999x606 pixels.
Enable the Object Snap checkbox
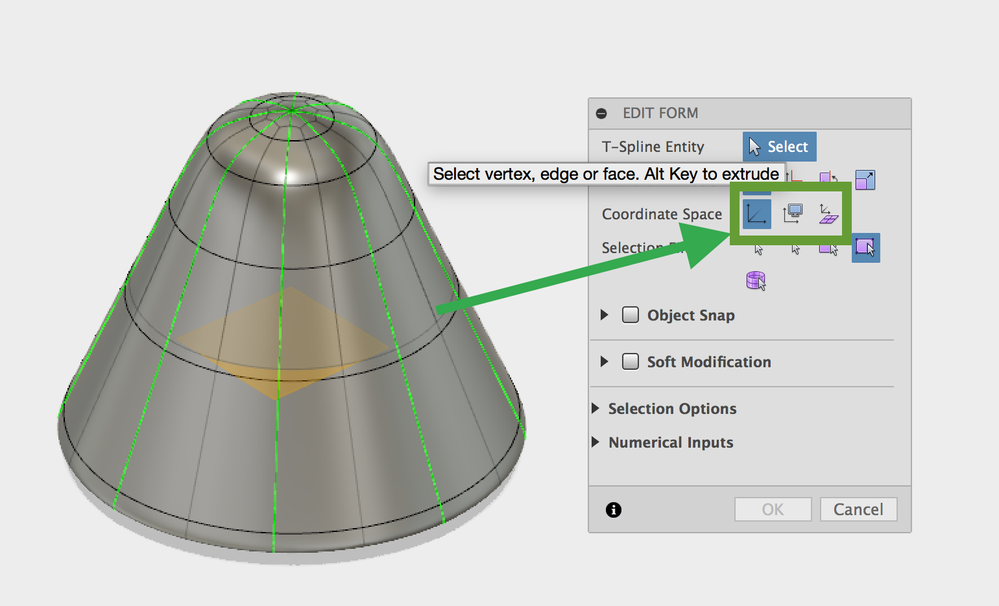coord(630,315)
